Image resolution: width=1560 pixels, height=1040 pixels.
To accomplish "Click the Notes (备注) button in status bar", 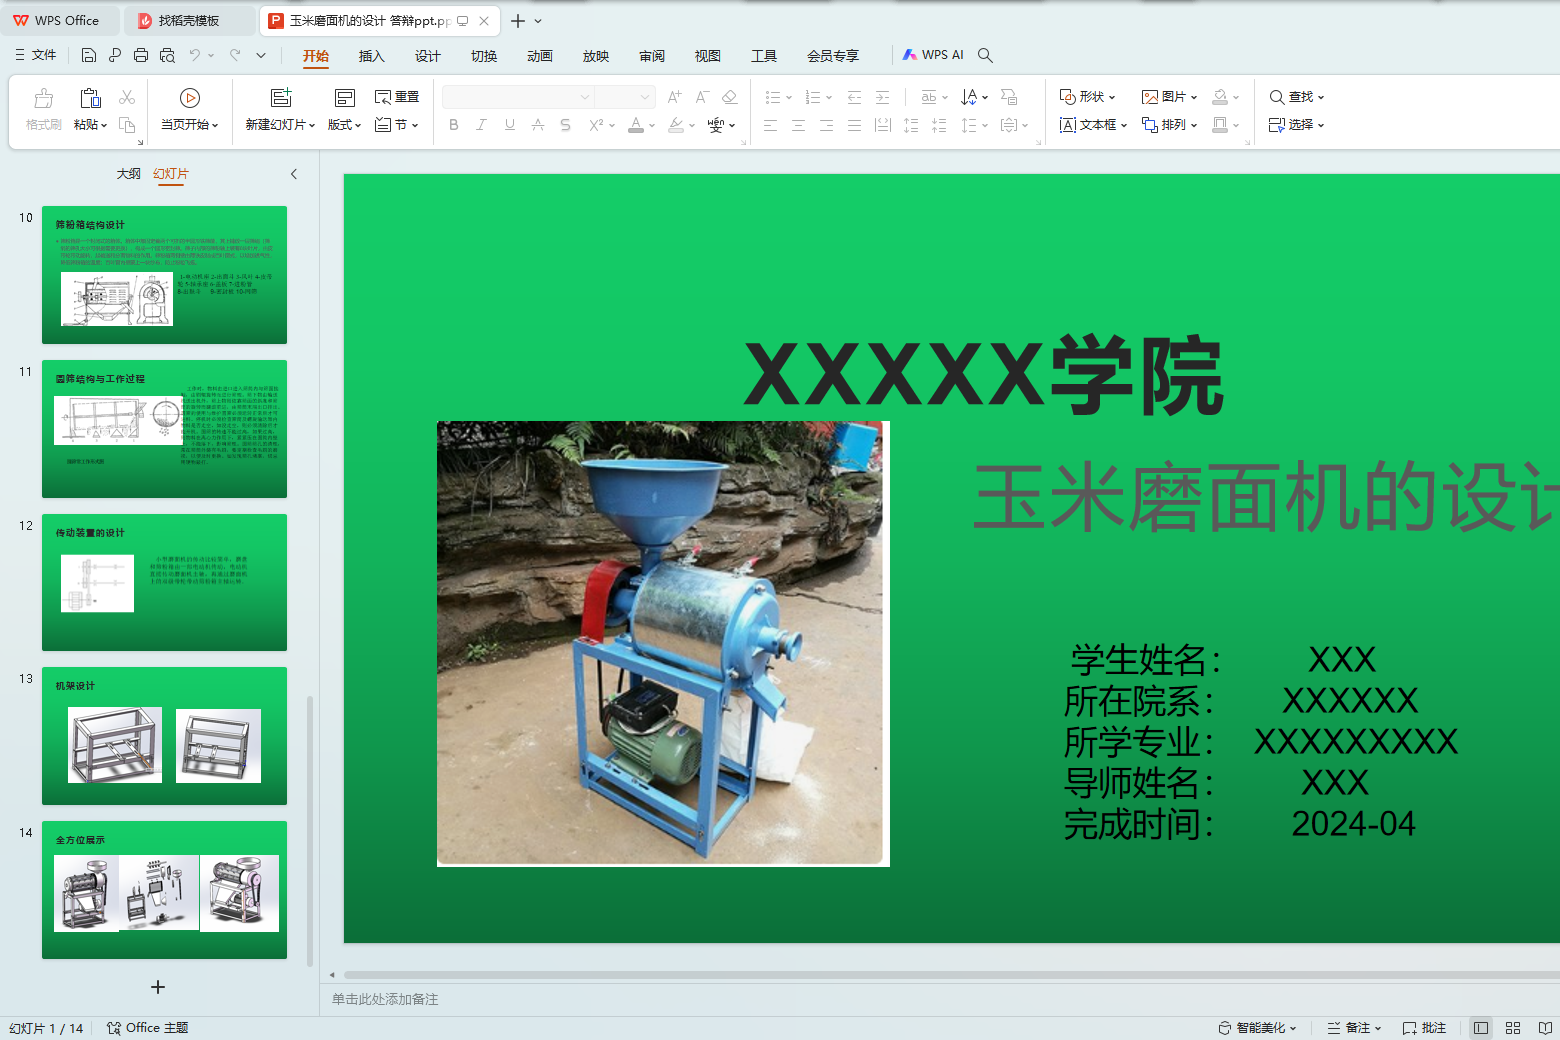I will [x=1354, y=1028].
